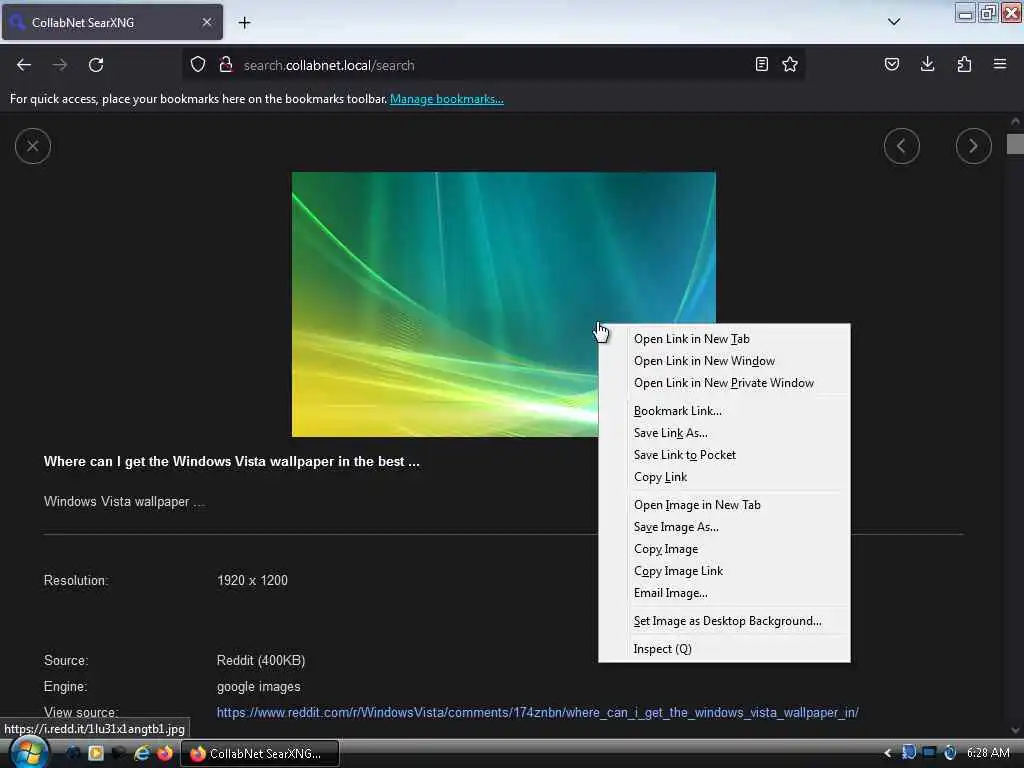The image size is (1024, 768).
Task: Launch Internet Explorer from quick launch
Action: (142, 754)
